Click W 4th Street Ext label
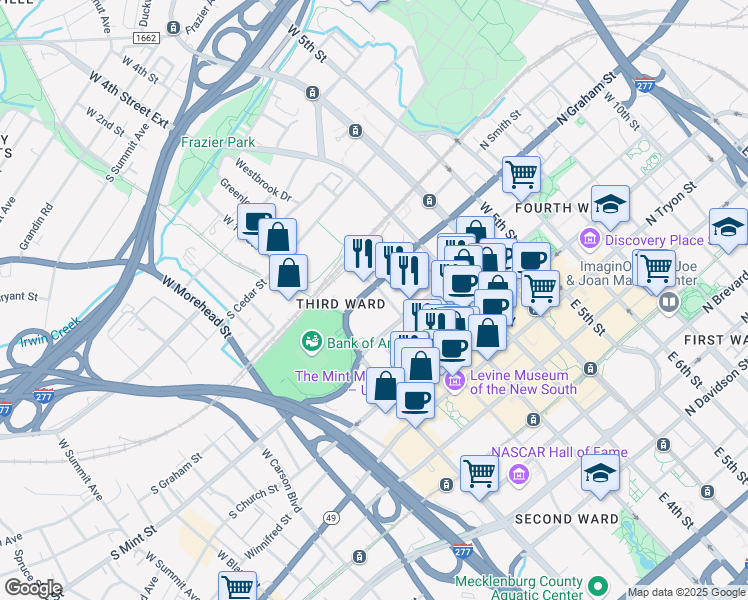Viewport: 748px width, 600px height. point(129,100)
